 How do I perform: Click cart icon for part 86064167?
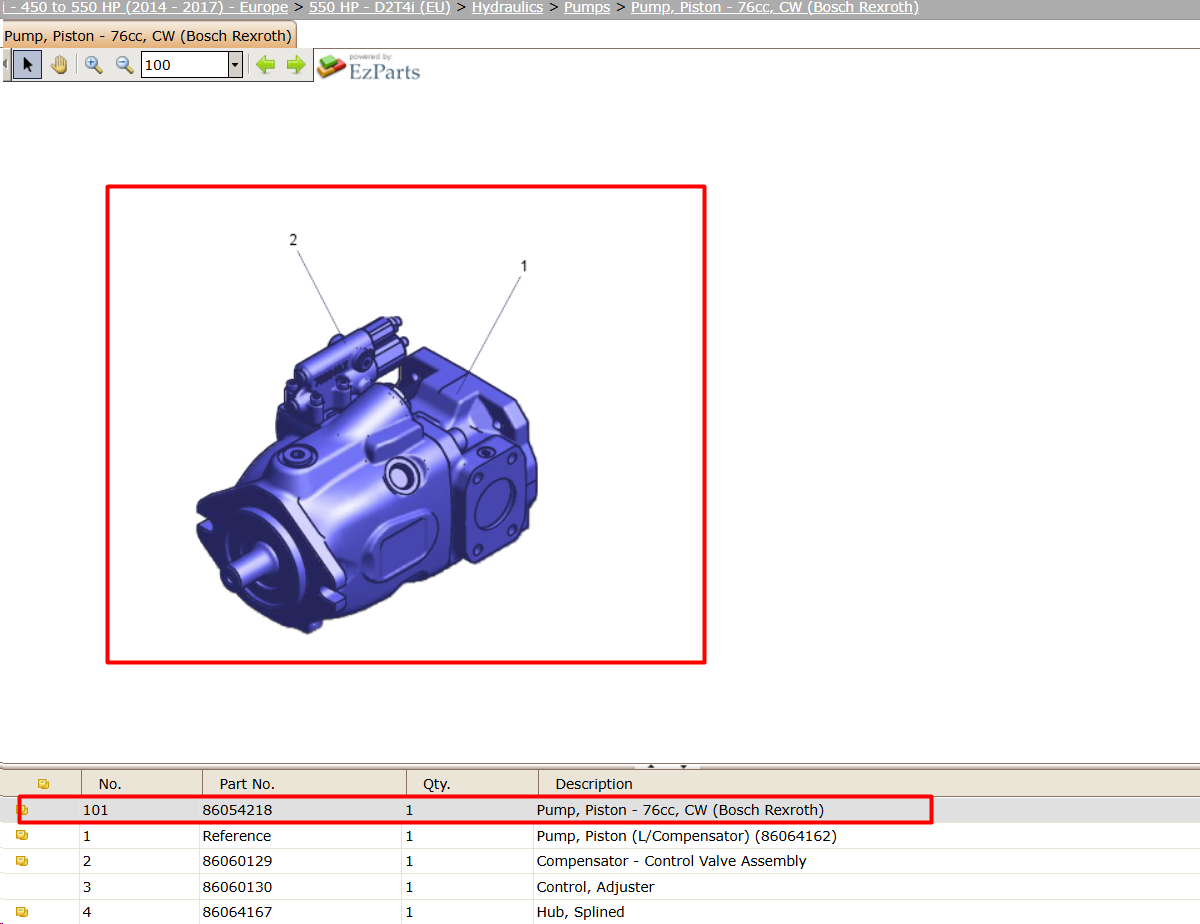click(22, 912)
